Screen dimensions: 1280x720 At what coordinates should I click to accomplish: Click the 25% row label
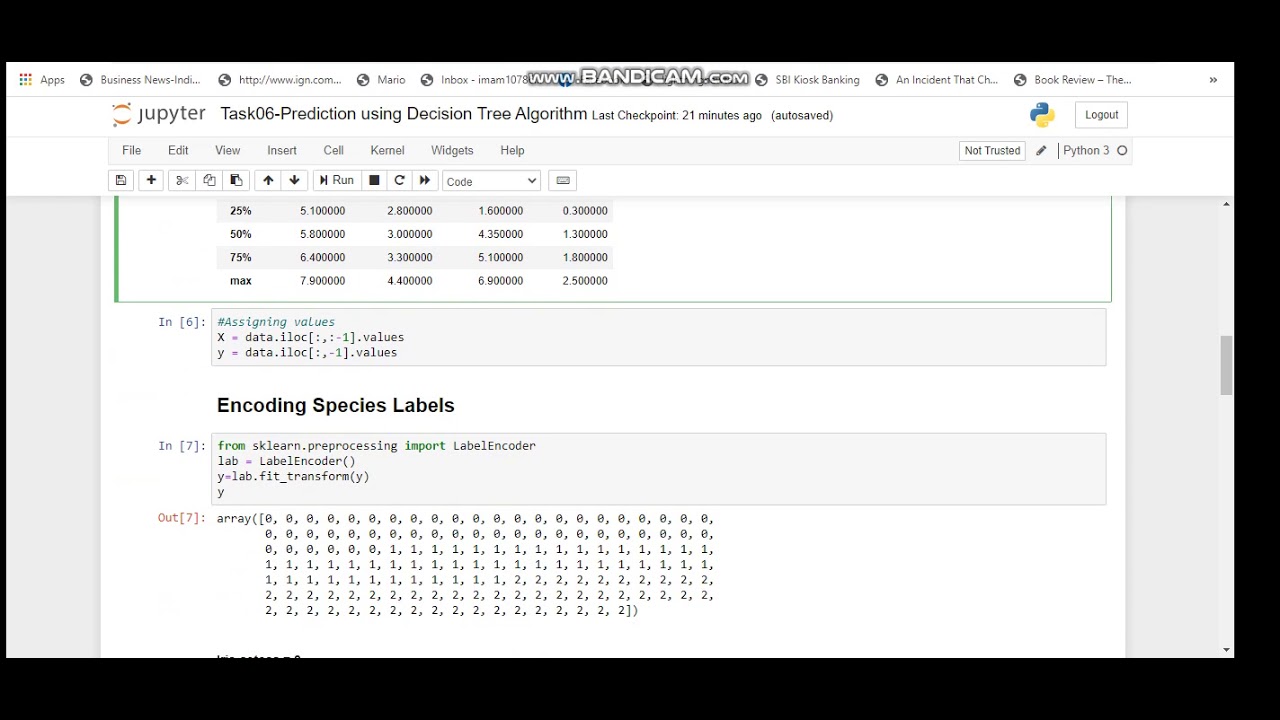click(241, 211)
